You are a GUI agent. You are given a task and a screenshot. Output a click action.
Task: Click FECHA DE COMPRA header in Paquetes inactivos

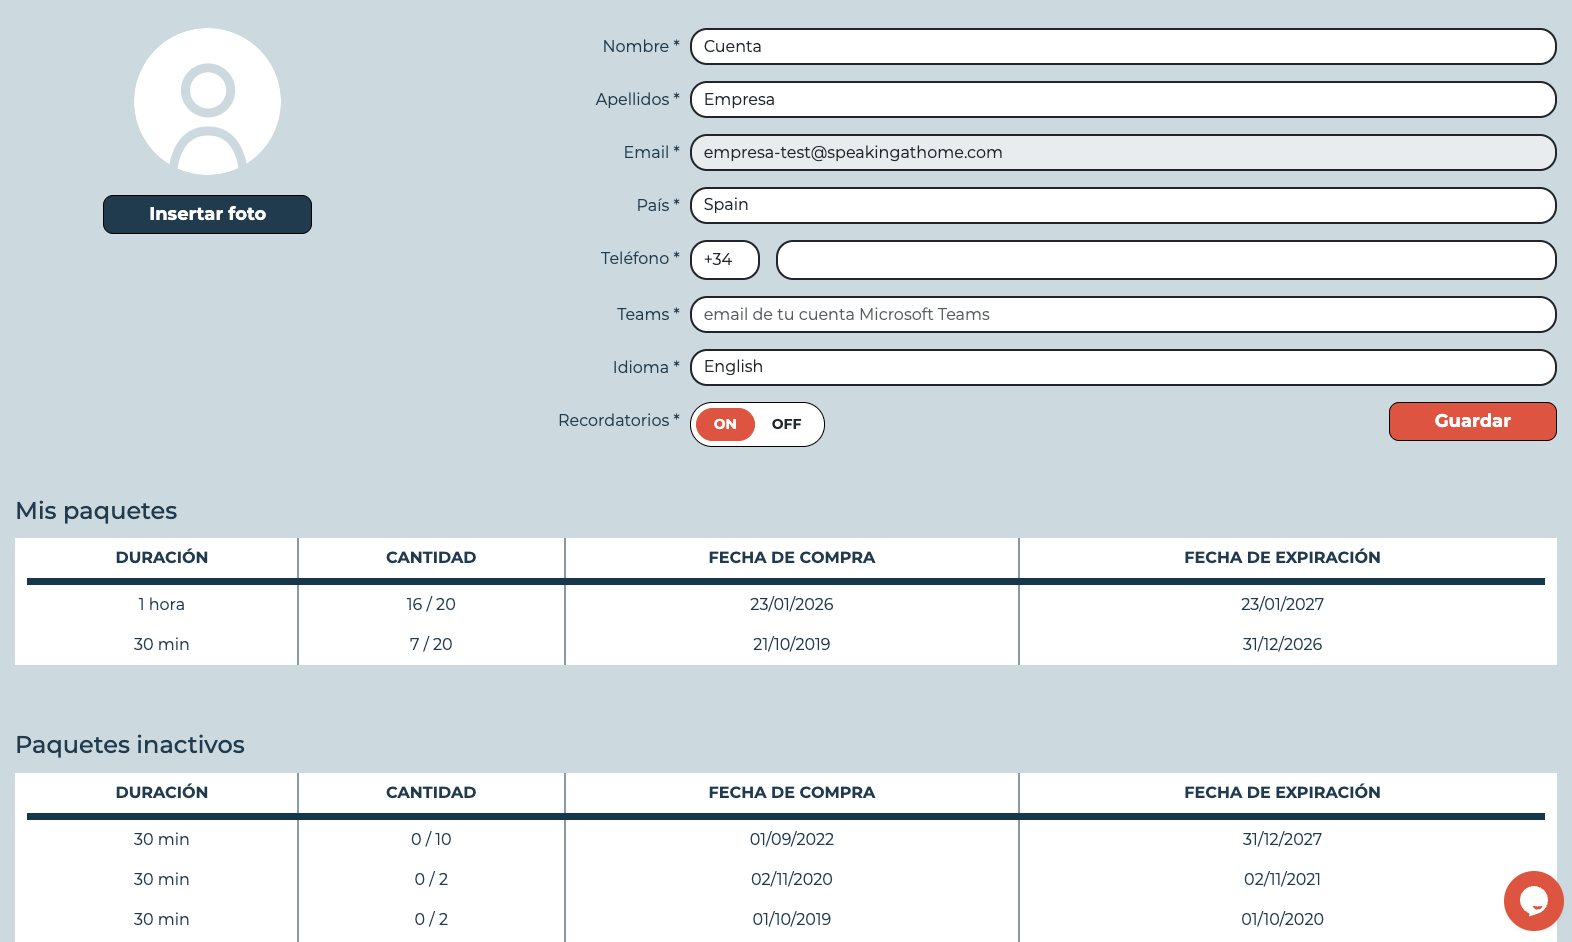pyautogui.click(x=792, y=793)
